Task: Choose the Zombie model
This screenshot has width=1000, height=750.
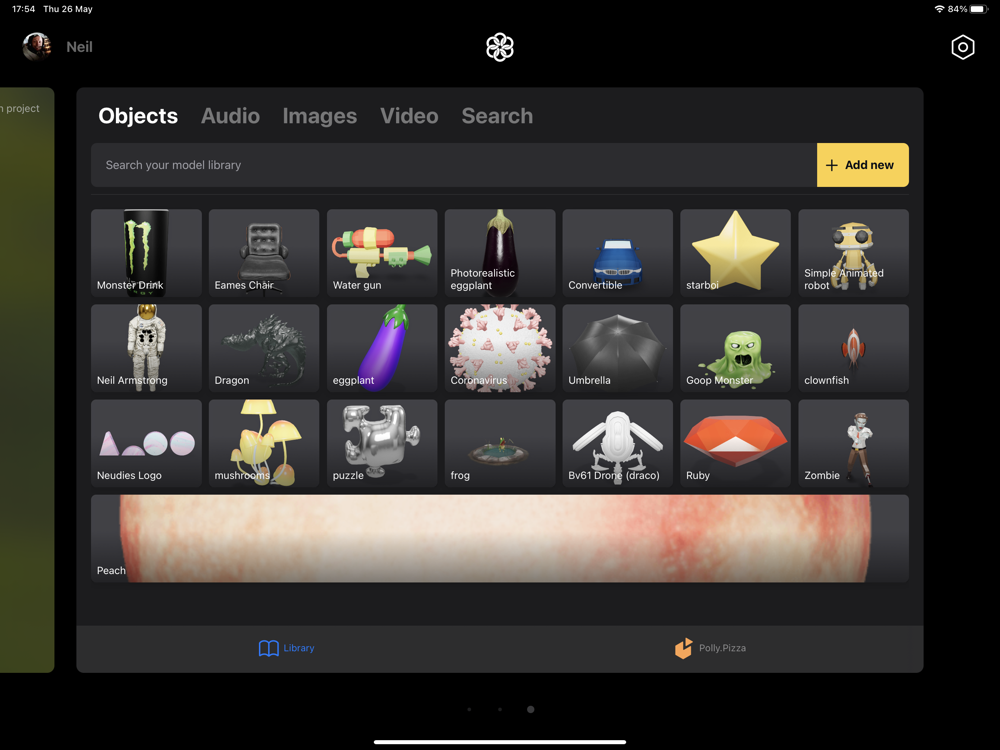Action: click(853, 443)
